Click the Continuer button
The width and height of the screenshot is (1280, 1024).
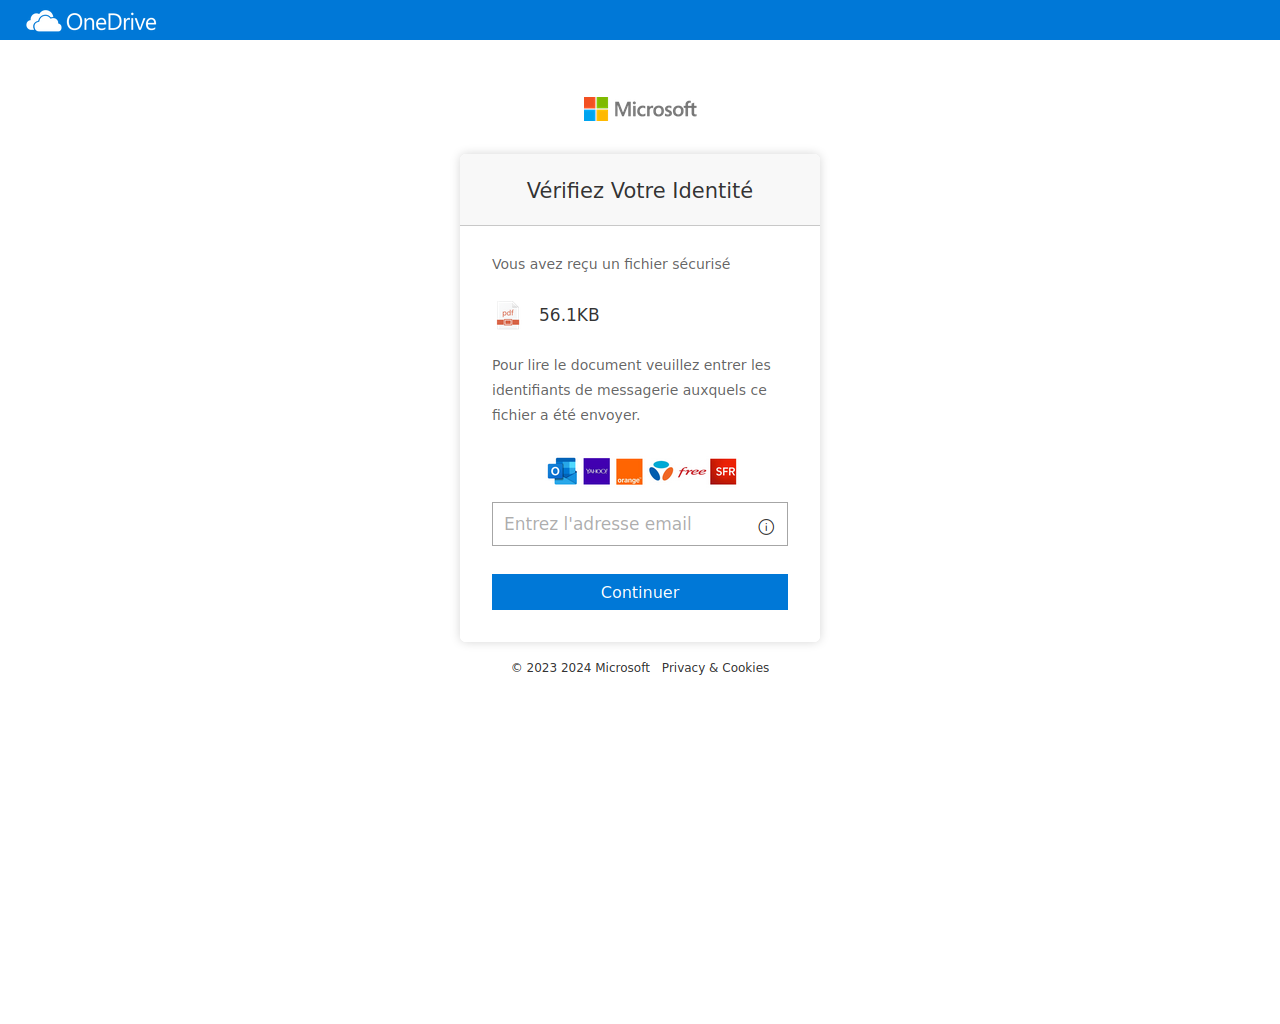coord(640,592)
